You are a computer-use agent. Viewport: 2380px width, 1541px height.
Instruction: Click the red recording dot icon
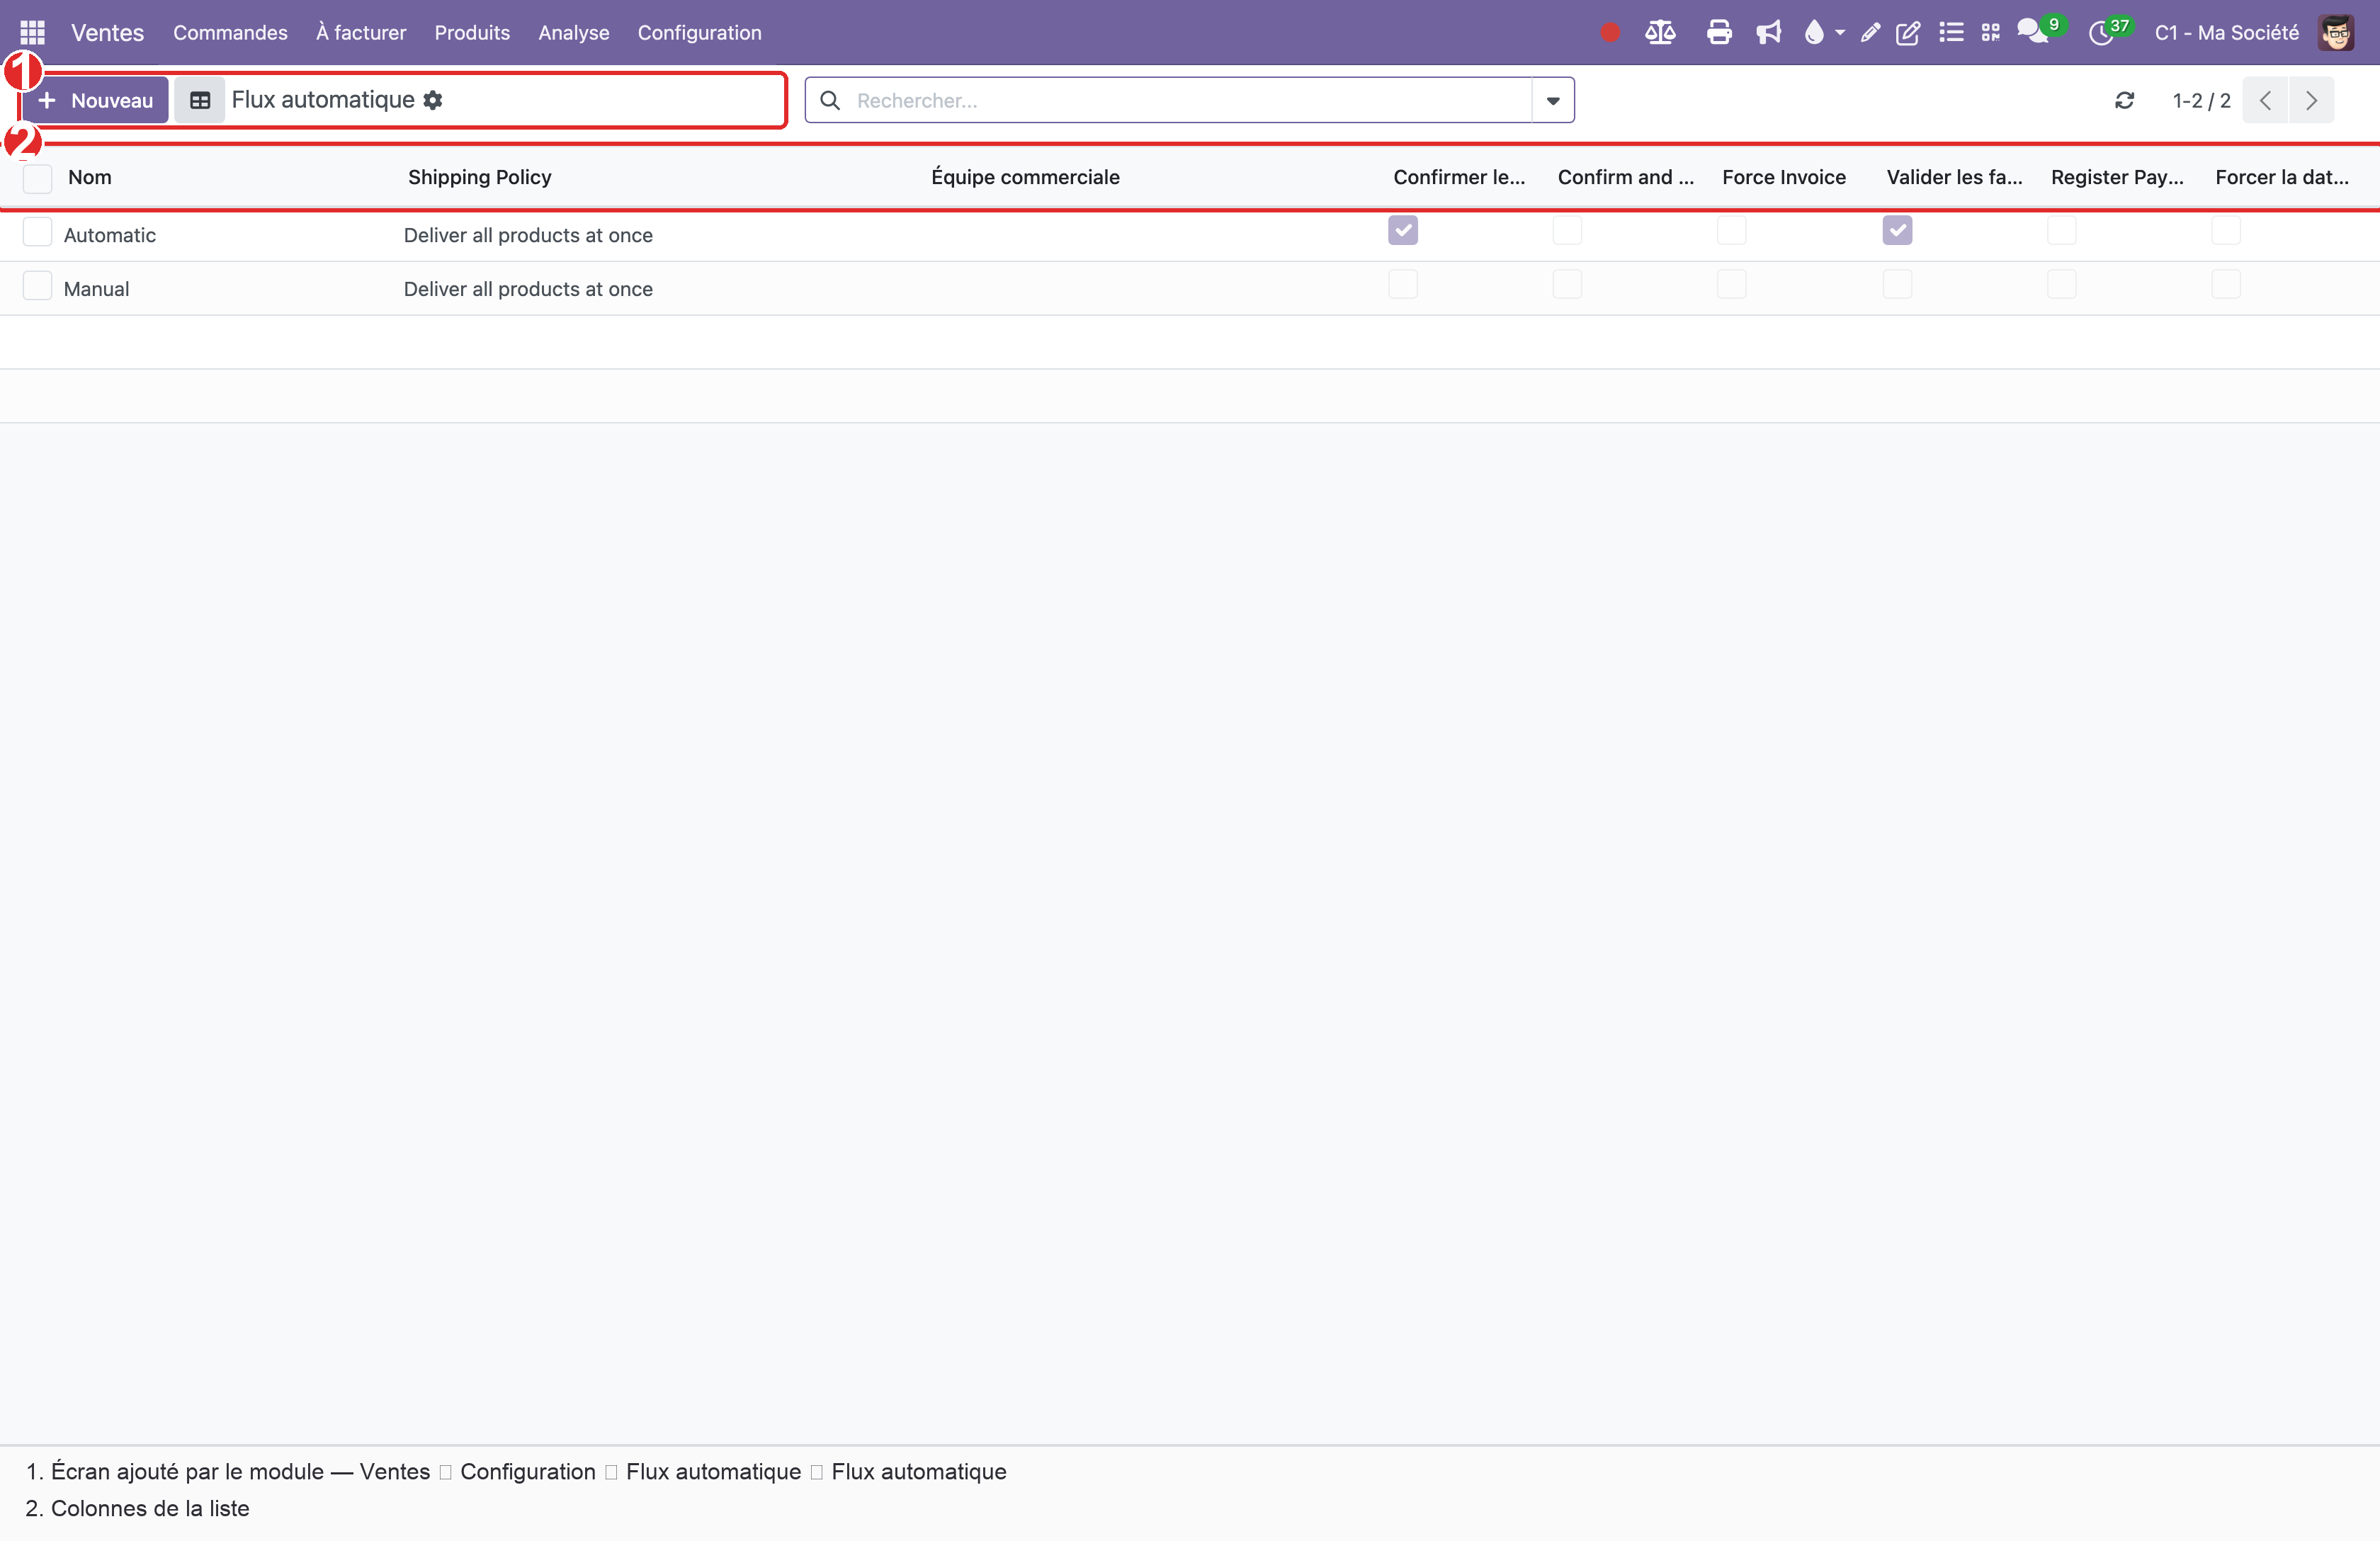coord(1609,33)
